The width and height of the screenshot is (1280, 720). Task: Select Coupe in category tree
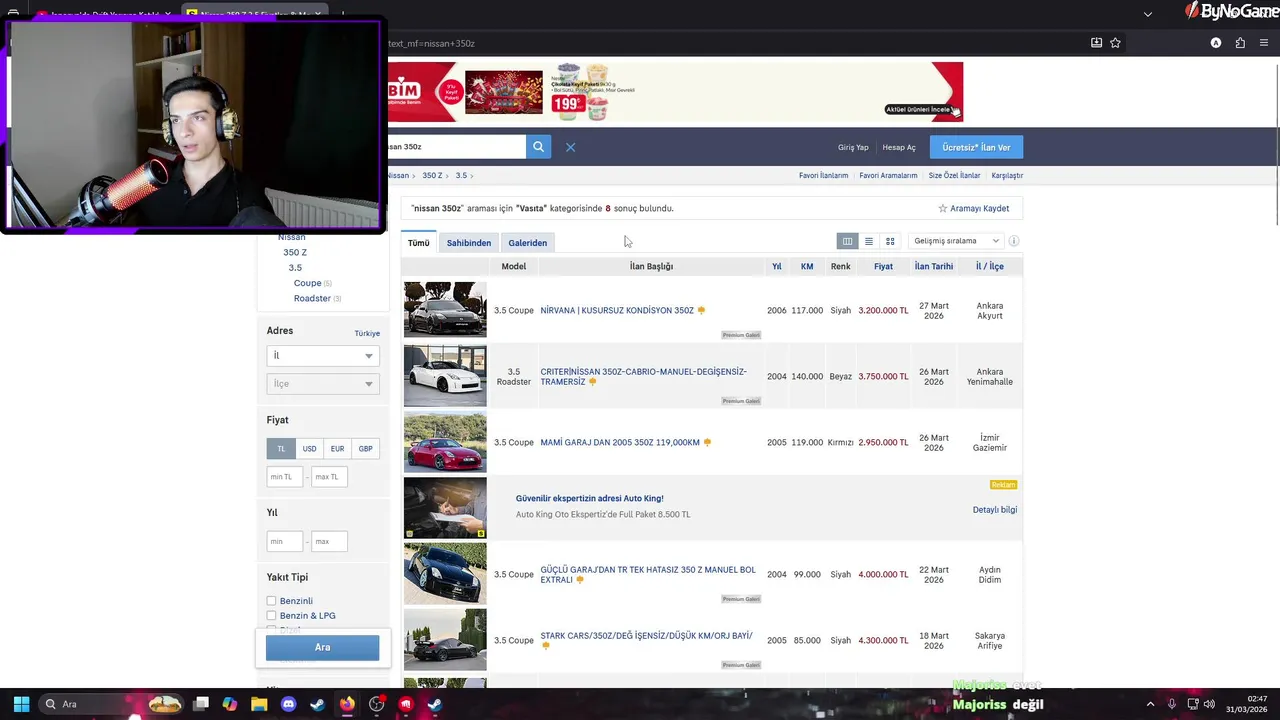(x=307, y=283)
